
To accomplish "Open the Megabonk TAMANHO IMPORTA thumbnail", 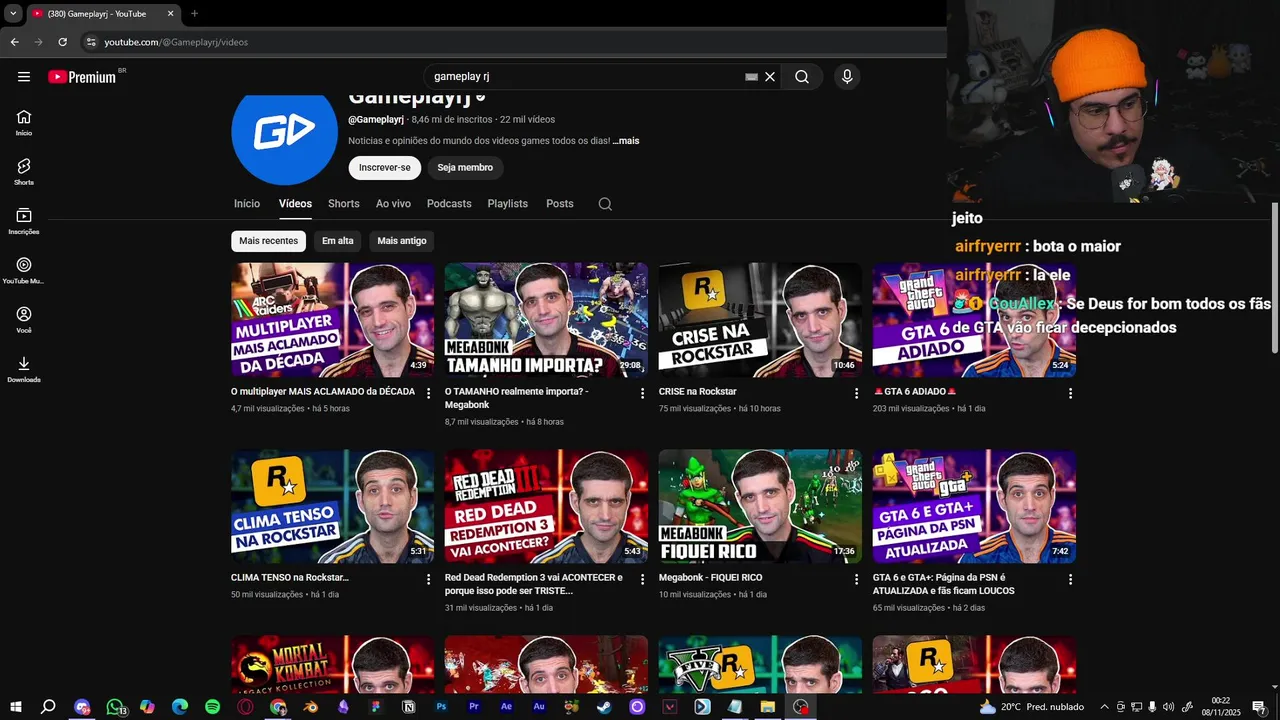I will coord(546,320).
